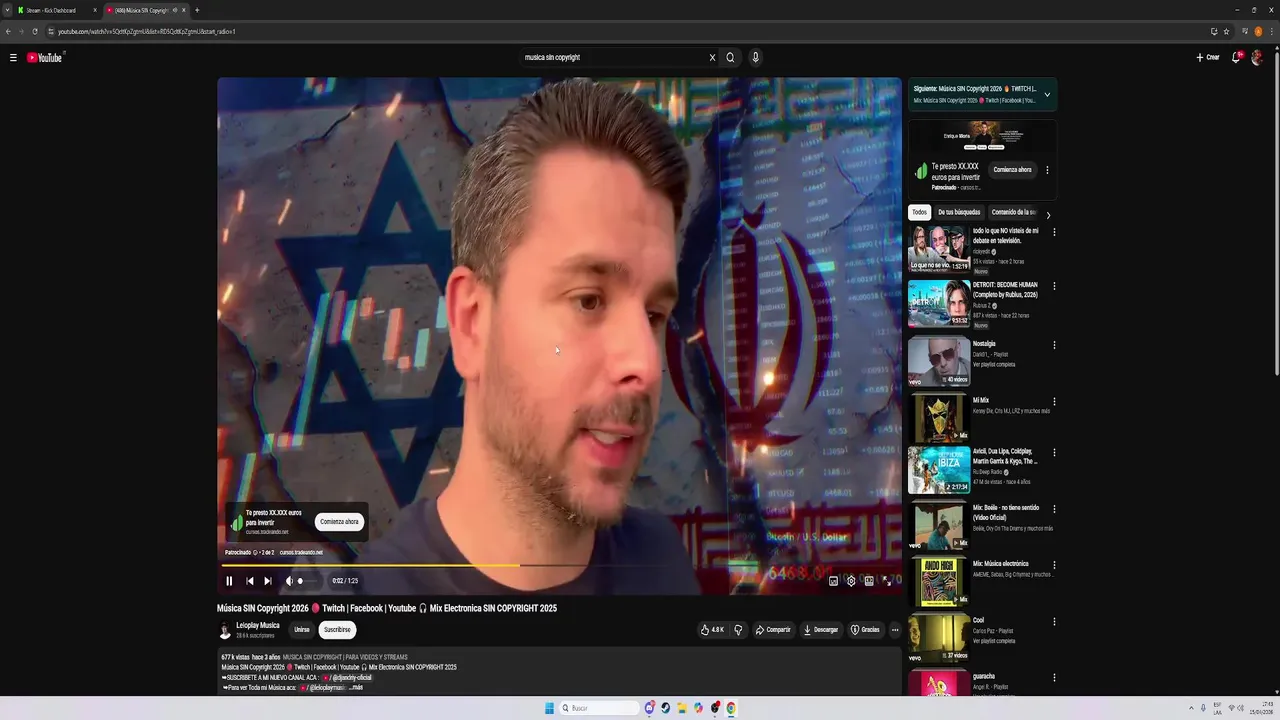The image size is (1280, 720).
Task: Open more actions below the video
Action: (x=895, y=630)
